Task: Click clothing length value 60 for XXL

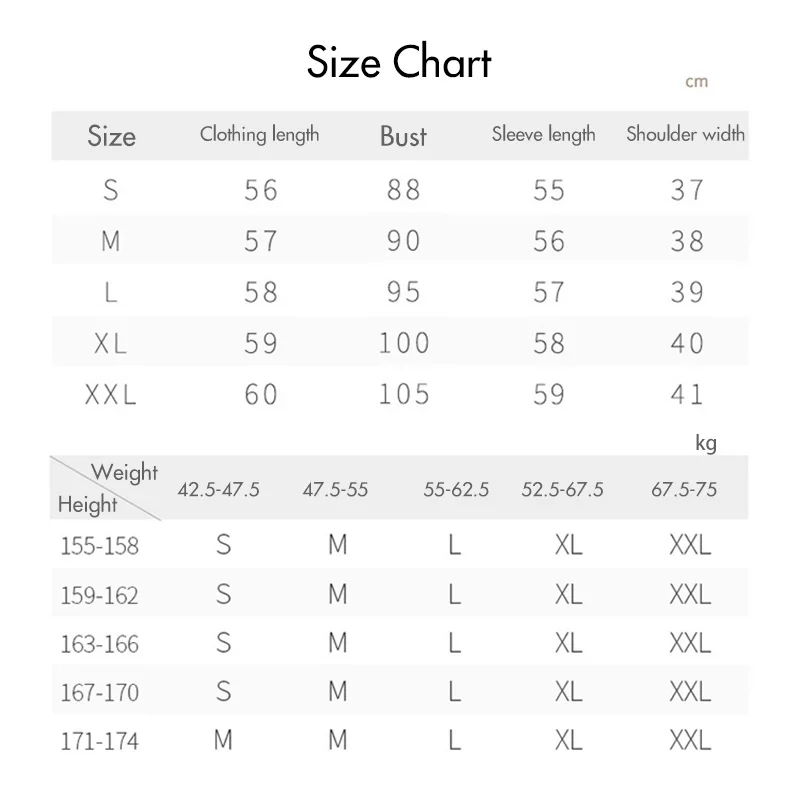Action: point(261,395)
